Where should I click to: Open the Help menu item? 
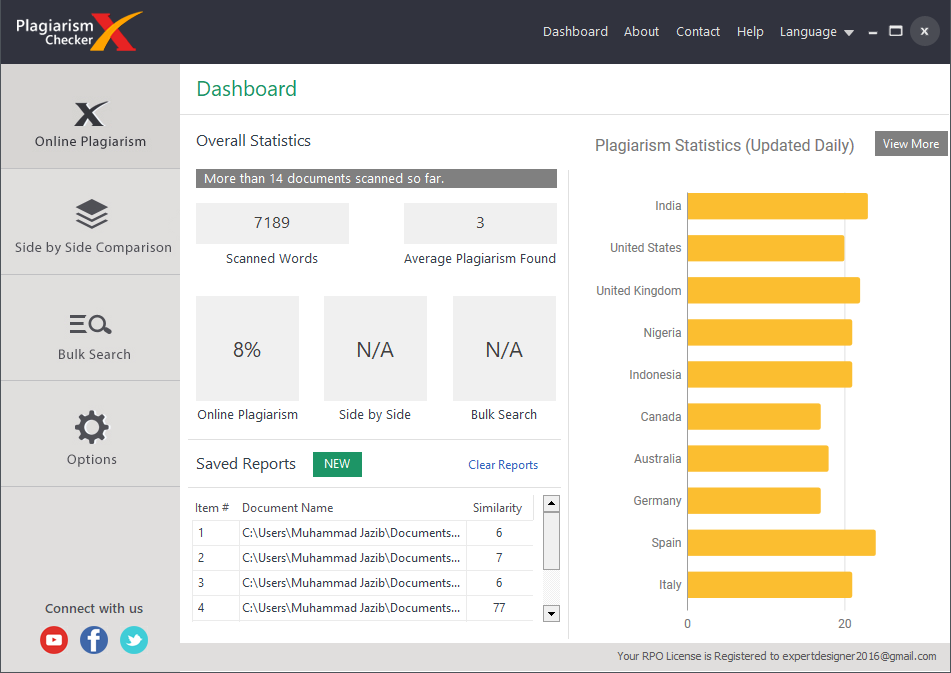point(750,32)
